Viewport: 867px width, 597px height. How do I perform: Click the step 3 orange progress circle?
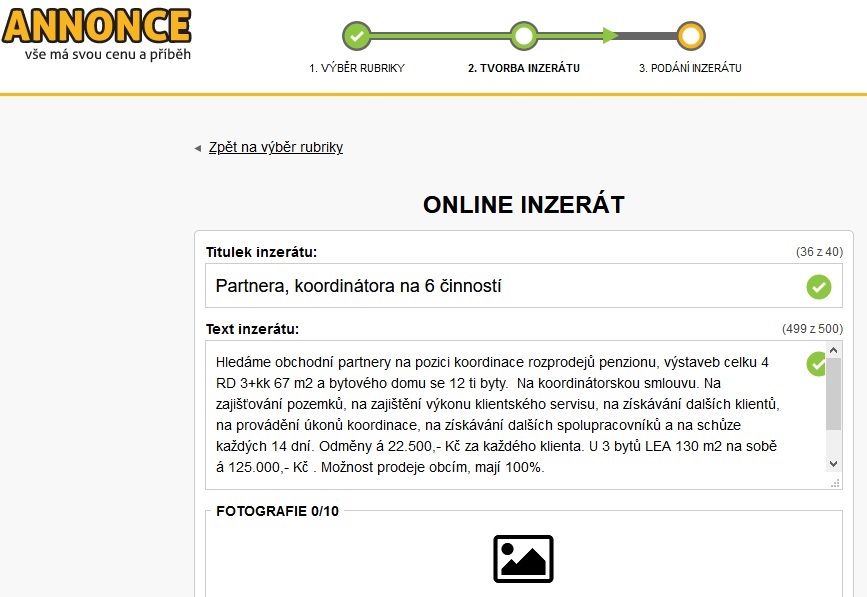tap(691, 36)
